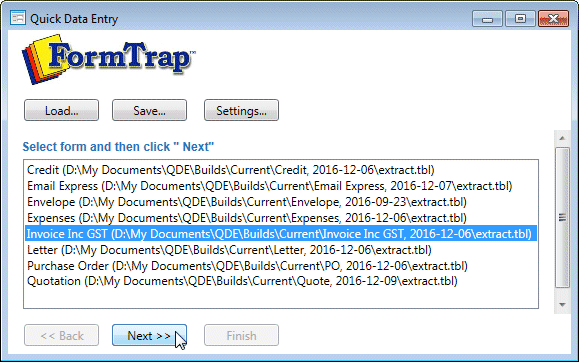This screenshot has height=362, width=579.
Task: Click the Load... button
Action: (61, 110)
